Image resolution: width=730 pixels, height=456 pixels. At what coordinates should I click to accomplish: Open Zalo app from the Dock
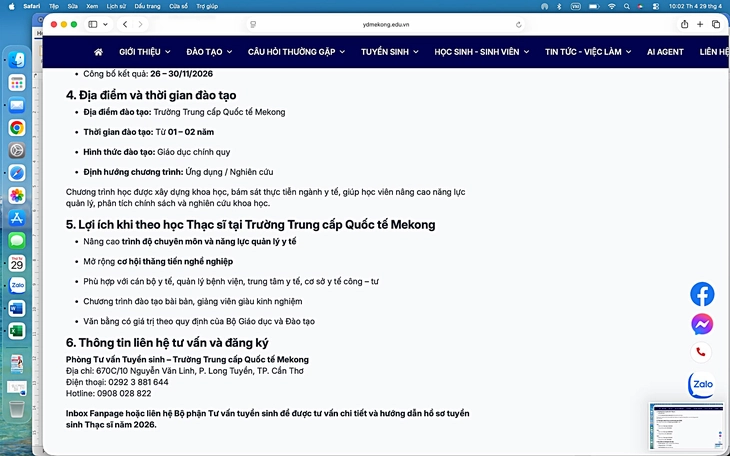point(17,286)
